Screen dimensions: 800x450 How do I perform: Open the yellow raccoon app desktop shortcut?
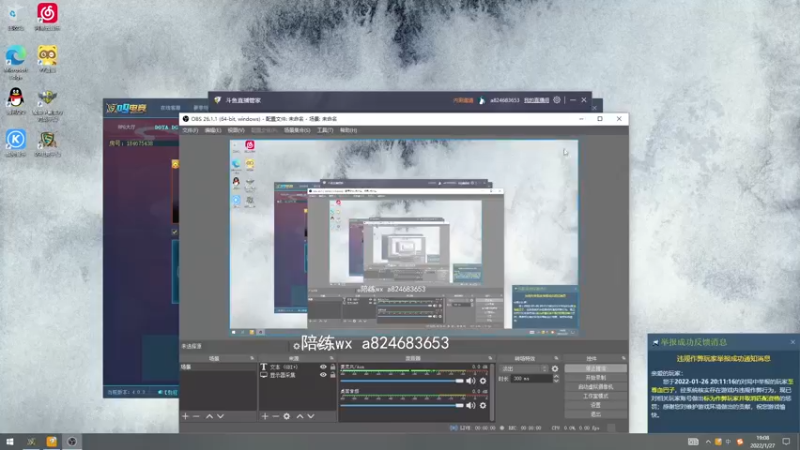tap(47, 59)
